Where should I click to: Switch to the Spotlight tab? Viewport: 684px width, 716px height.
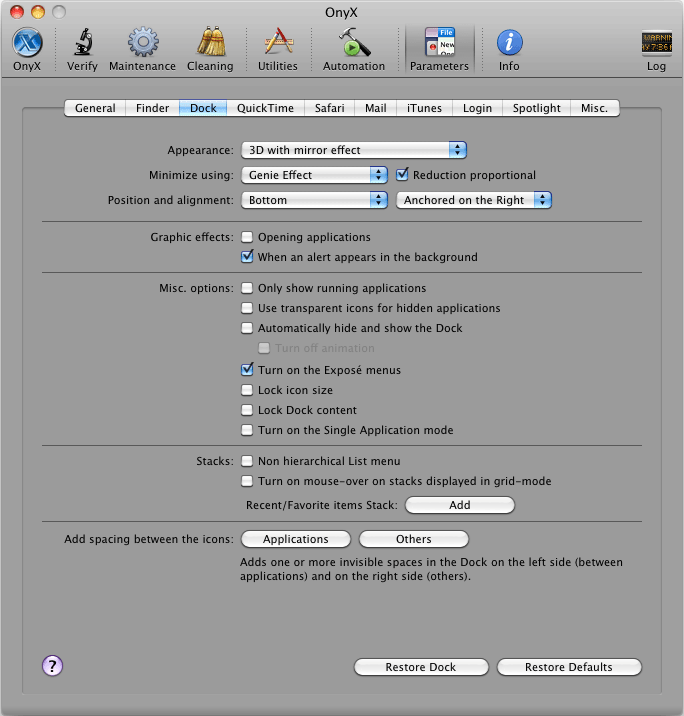coord(537,108)
